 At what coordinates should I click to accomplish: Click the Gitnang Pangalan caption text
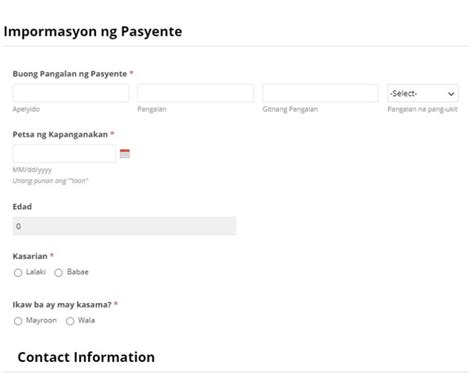(290, 109)
